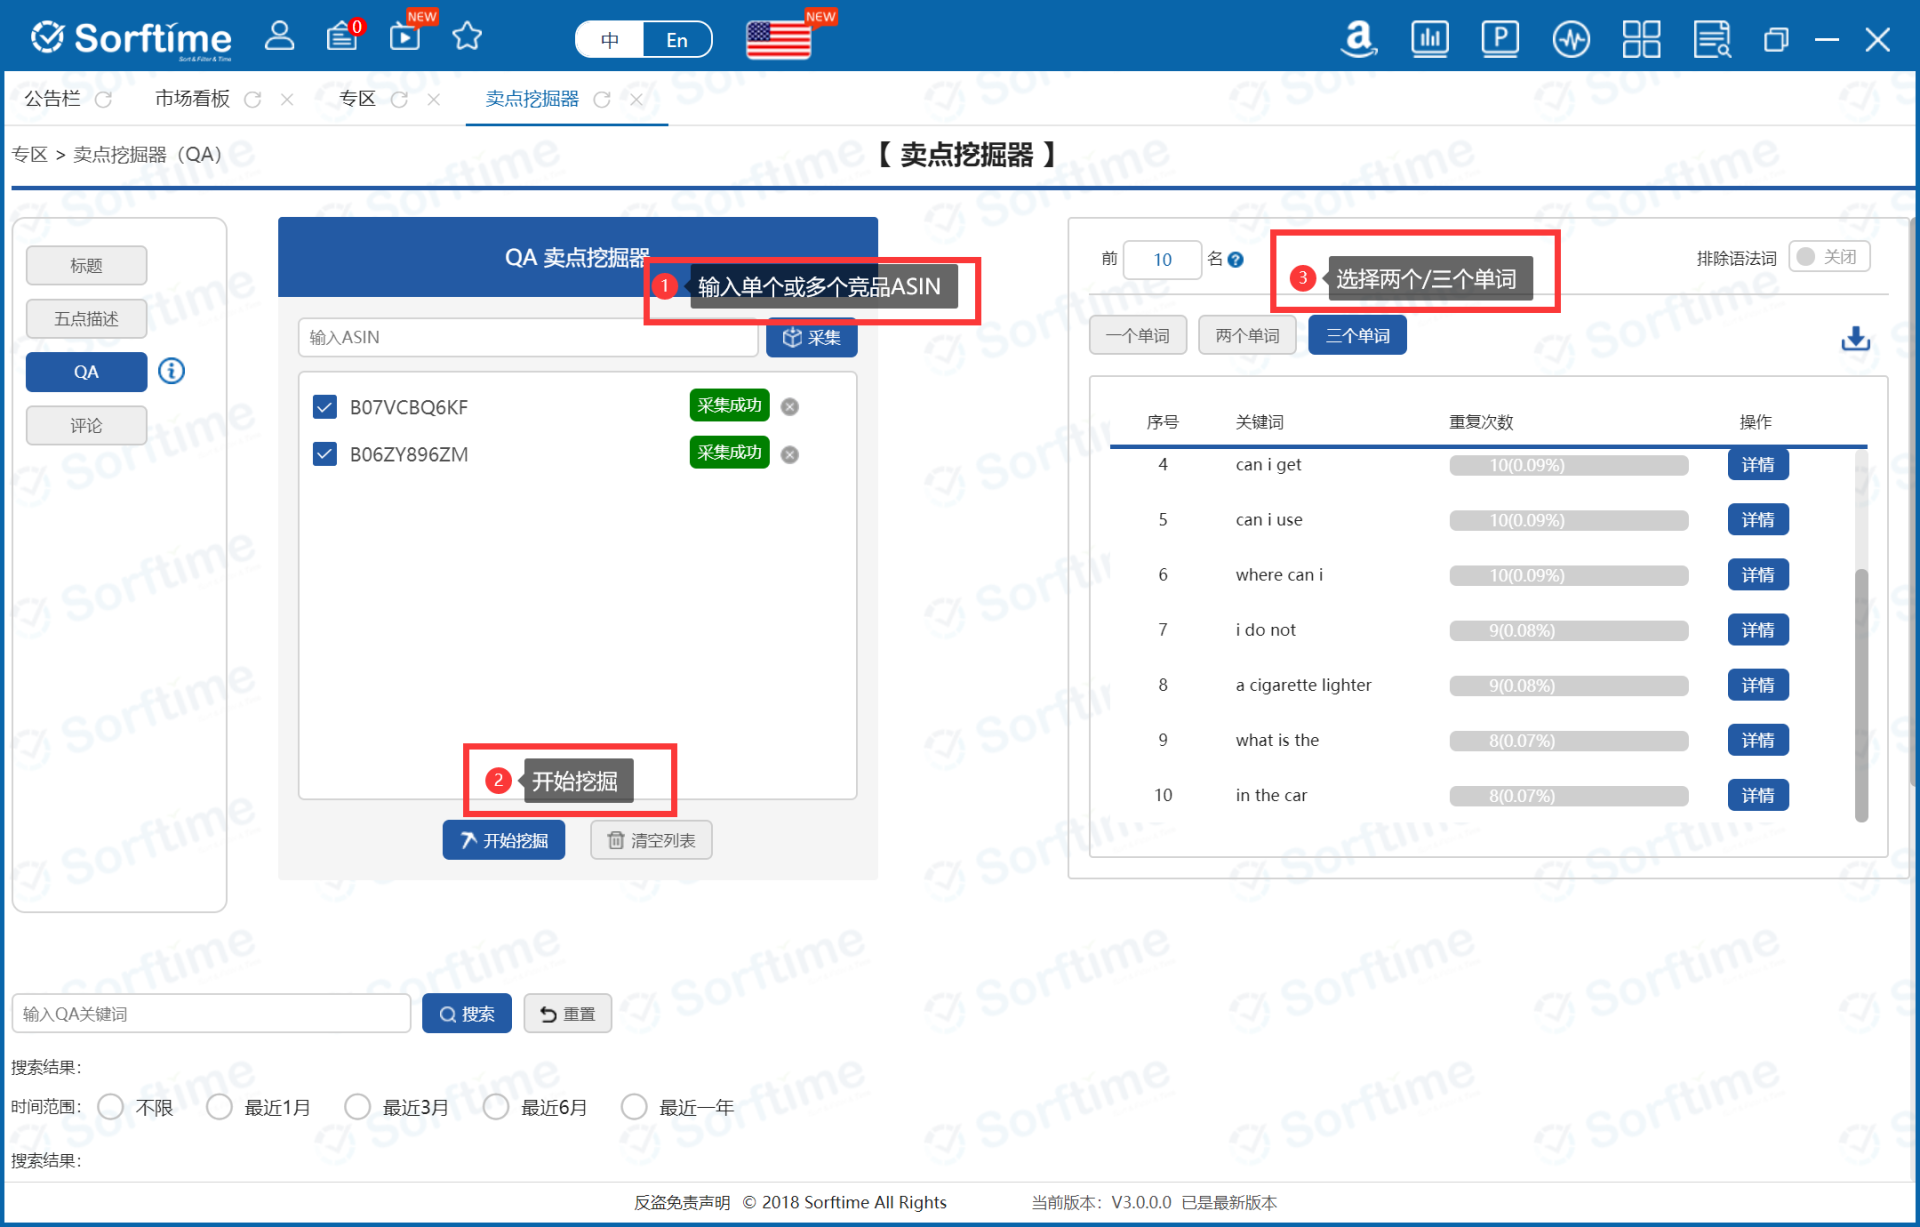Image resolution: width=1920 pixels, height=1227 pixels.
Task: Click repeat-count bar for 'what is the'
Action: (1568, 740)
